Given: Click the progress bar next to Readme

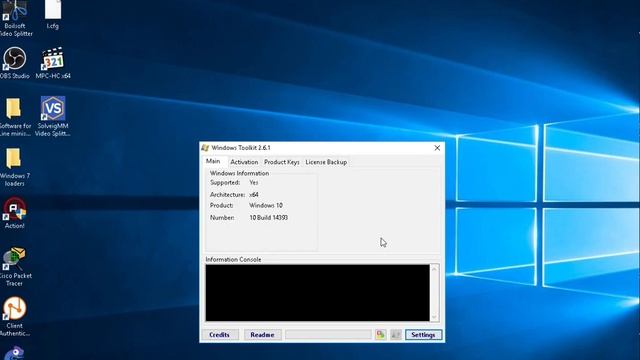Looking at the screenshot, I should [x=328, y=335].
